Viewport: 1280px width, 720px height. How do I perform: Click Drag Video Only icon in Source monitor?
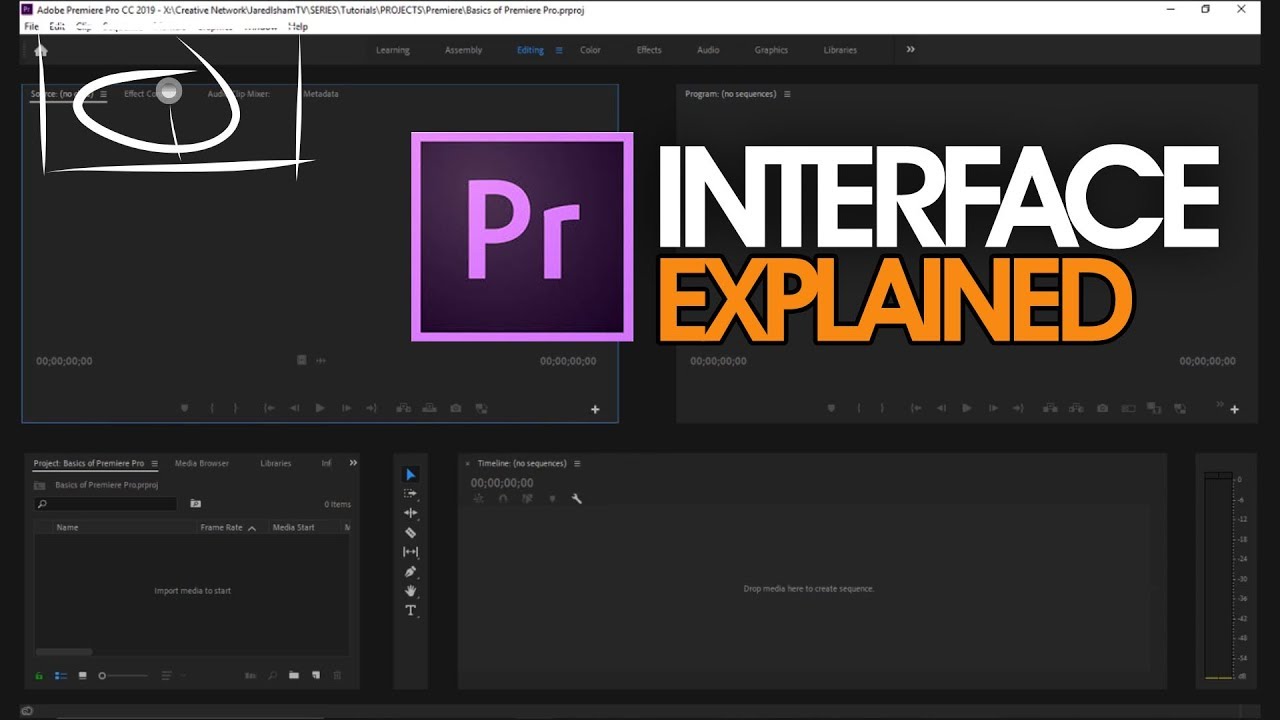tap(301, 360)
